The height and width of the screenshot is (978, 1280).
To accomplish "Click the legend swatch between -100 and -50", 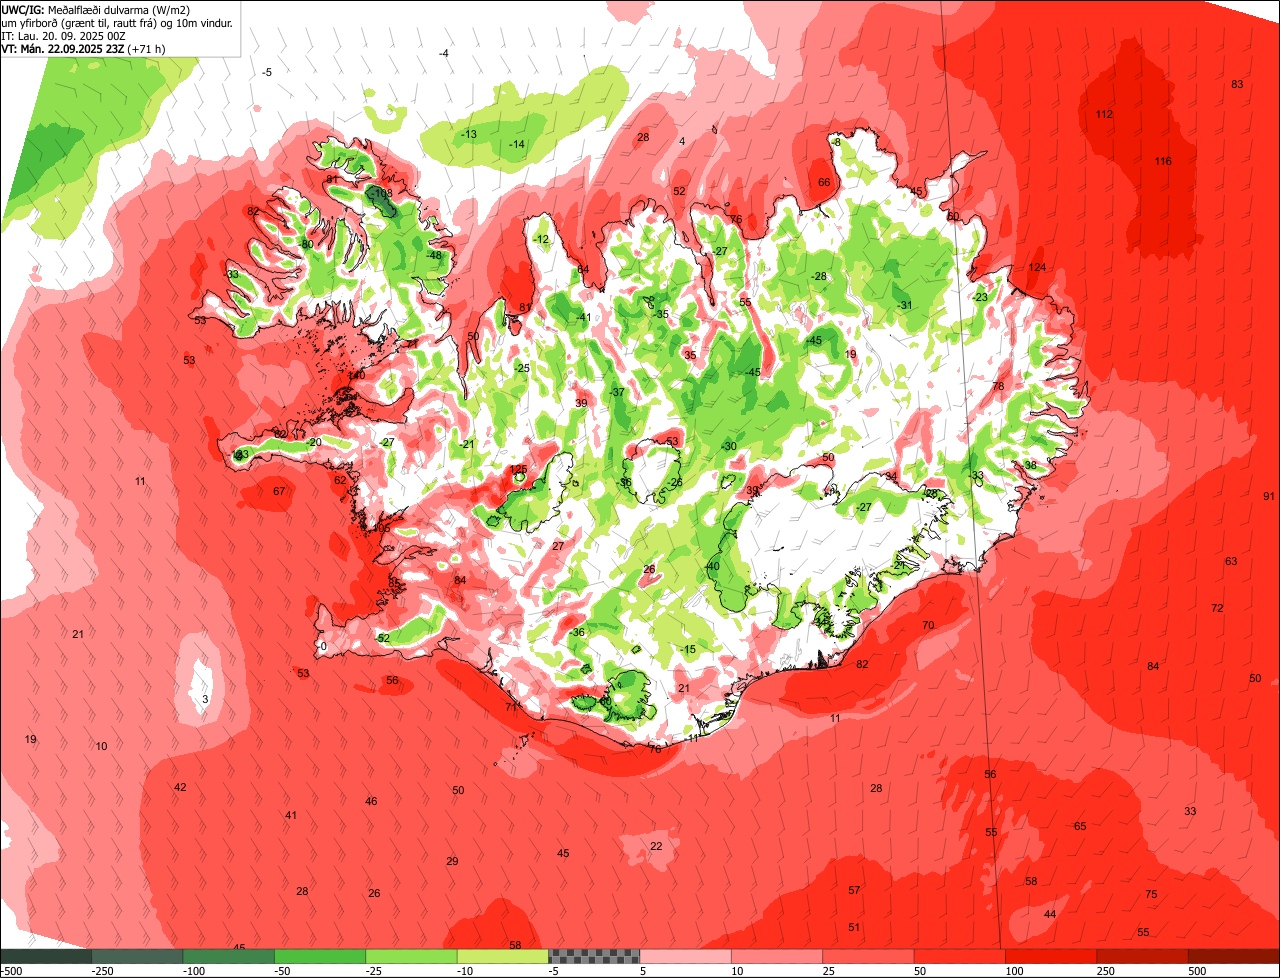I will (x=228, y=956).
